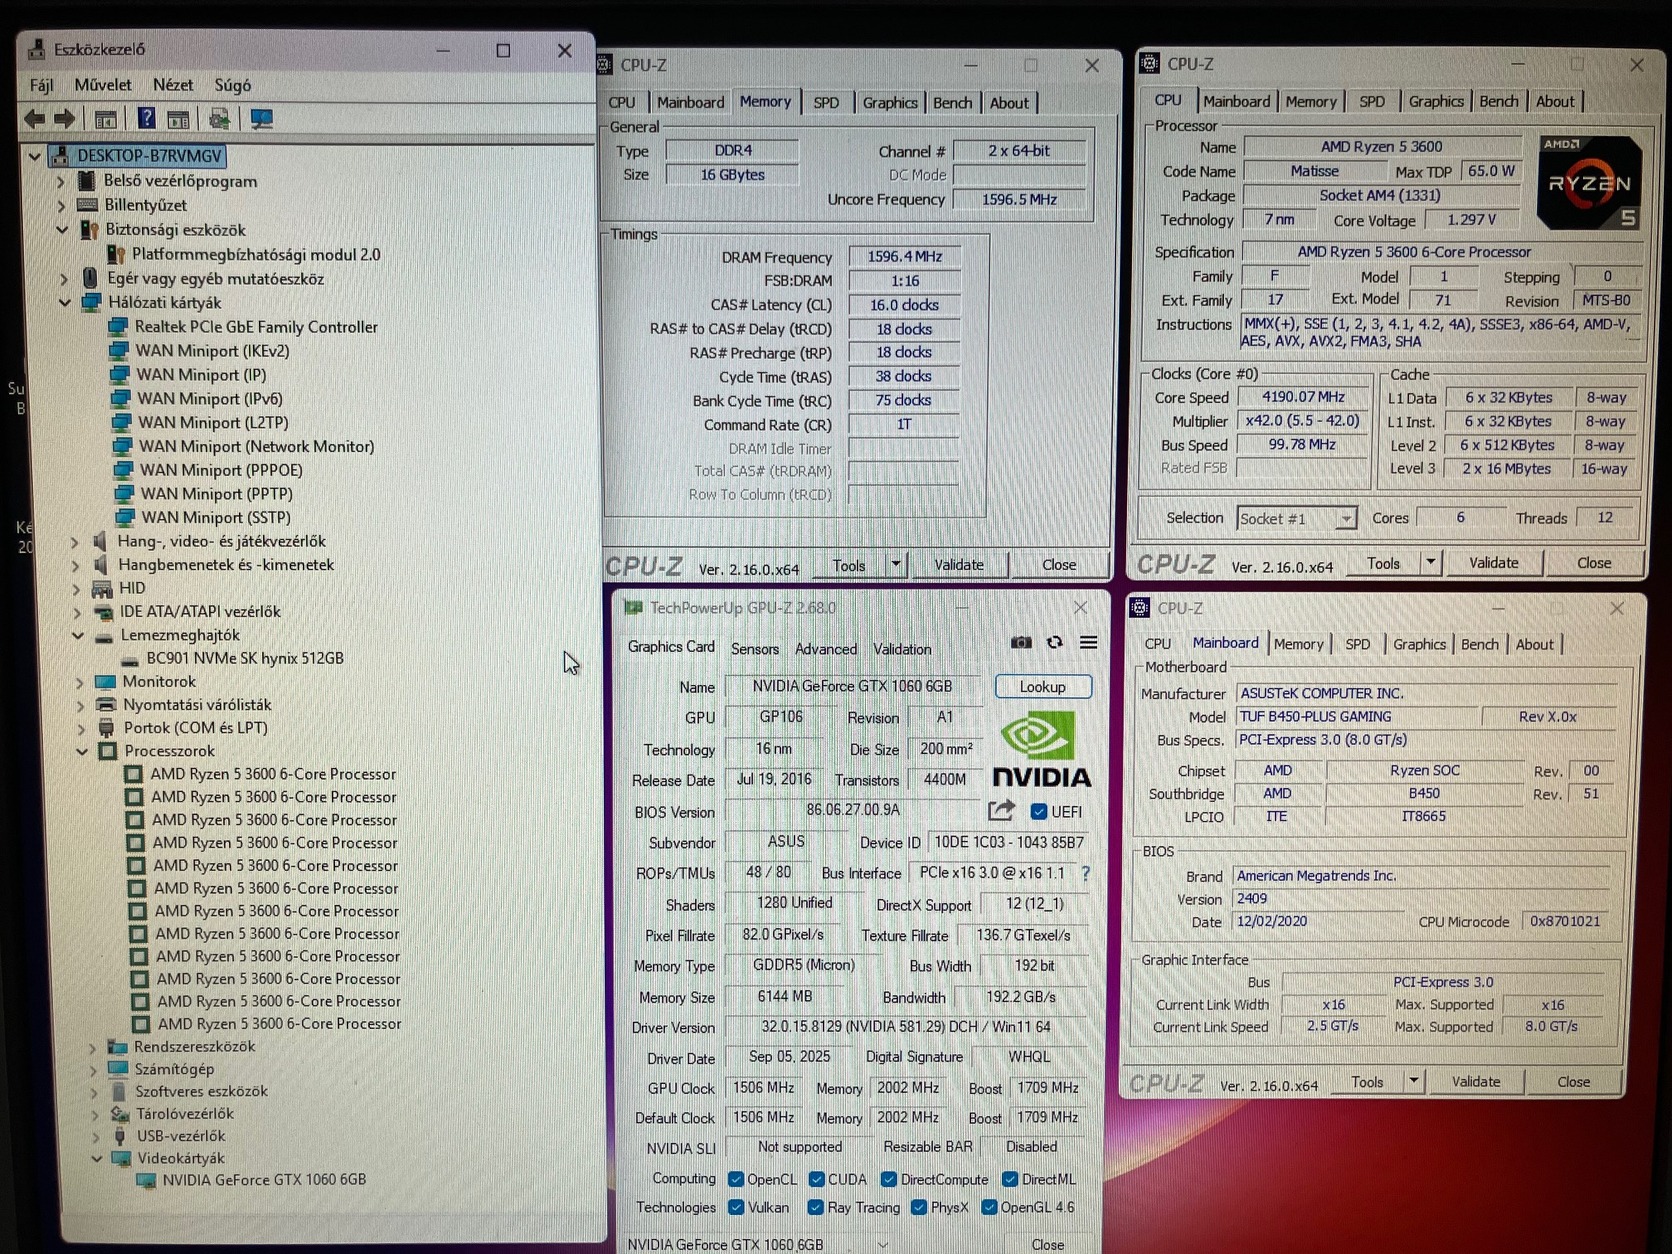This screenshot has width=1672, height=1254.
Task: Click the back arrow in Eszközkezelő toolbar
Action: pyautogui.click(x=34, y=119)
